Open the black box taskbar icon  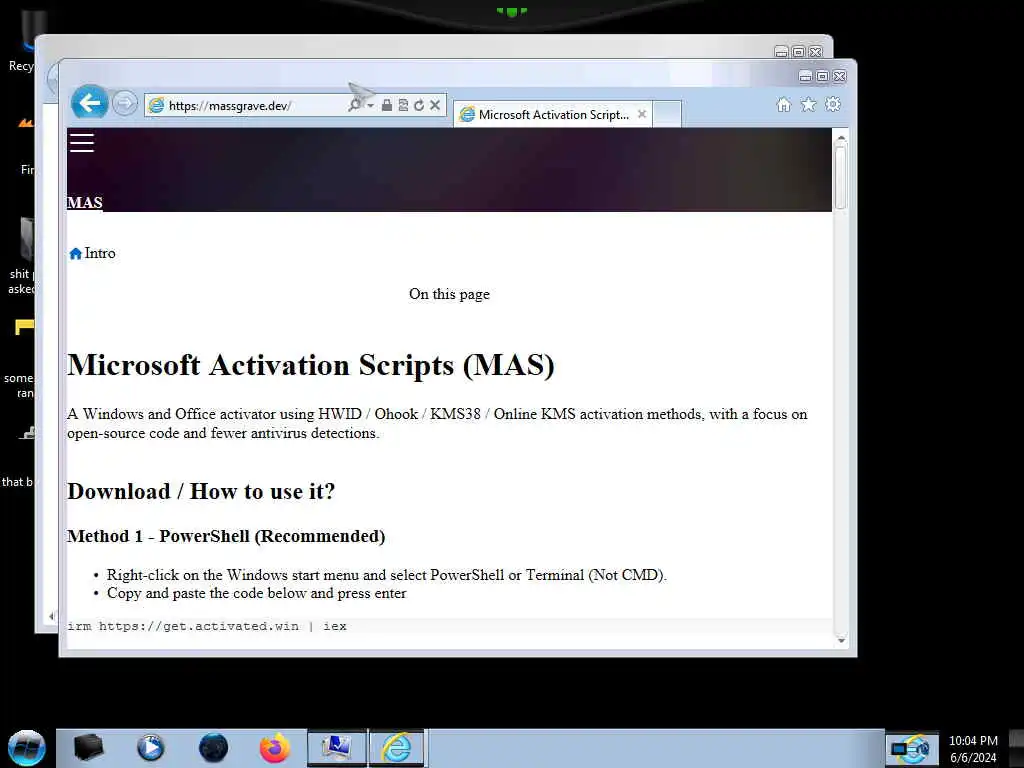click(88, 748)
